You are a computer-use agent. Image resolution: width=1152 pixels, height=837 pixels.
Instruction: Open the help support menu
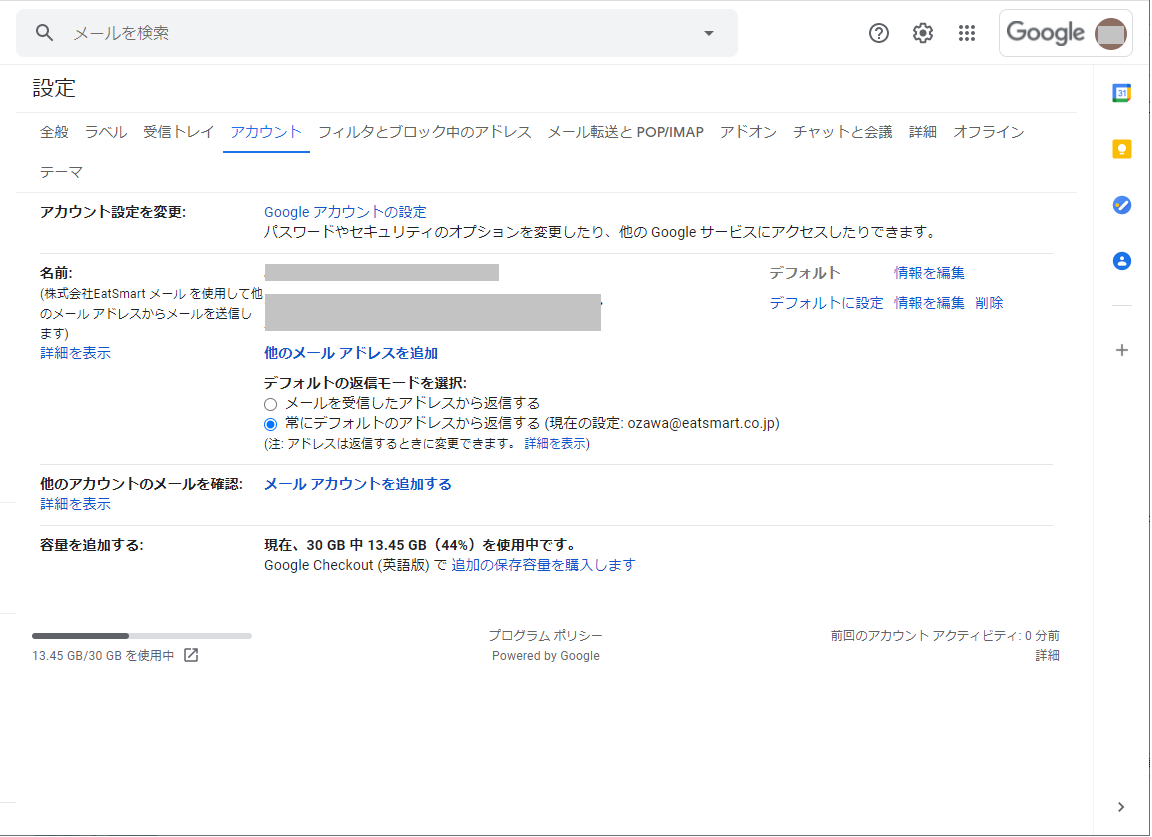[878, 32]
